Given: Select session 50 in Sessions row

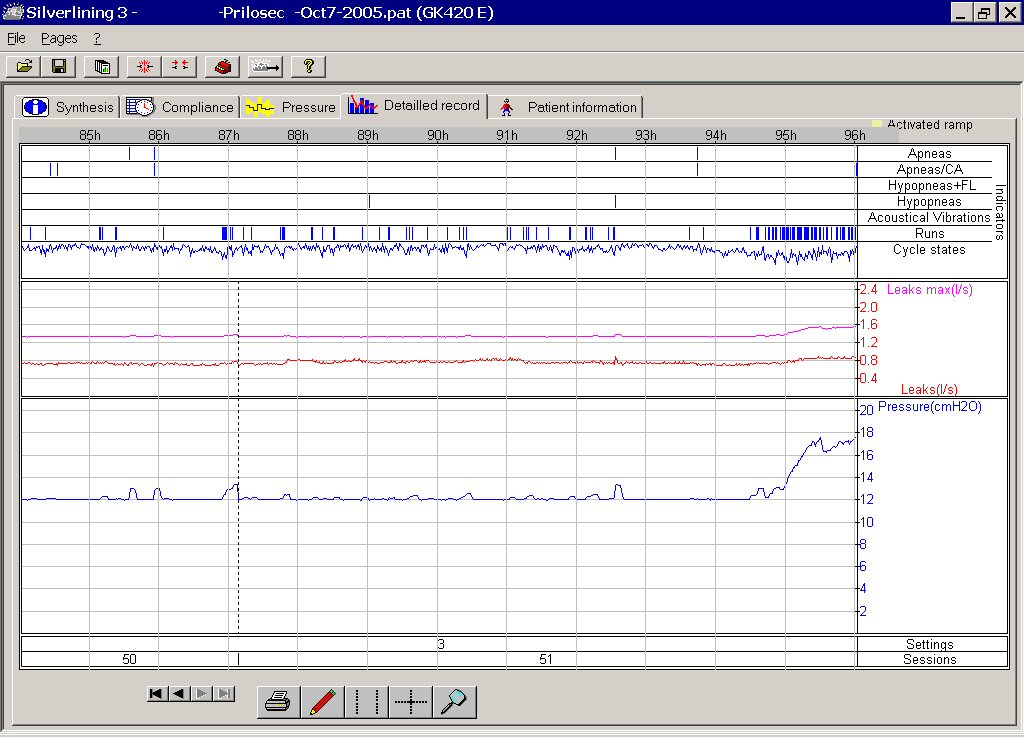Looking at the screenshot, I should coord(129,659).
